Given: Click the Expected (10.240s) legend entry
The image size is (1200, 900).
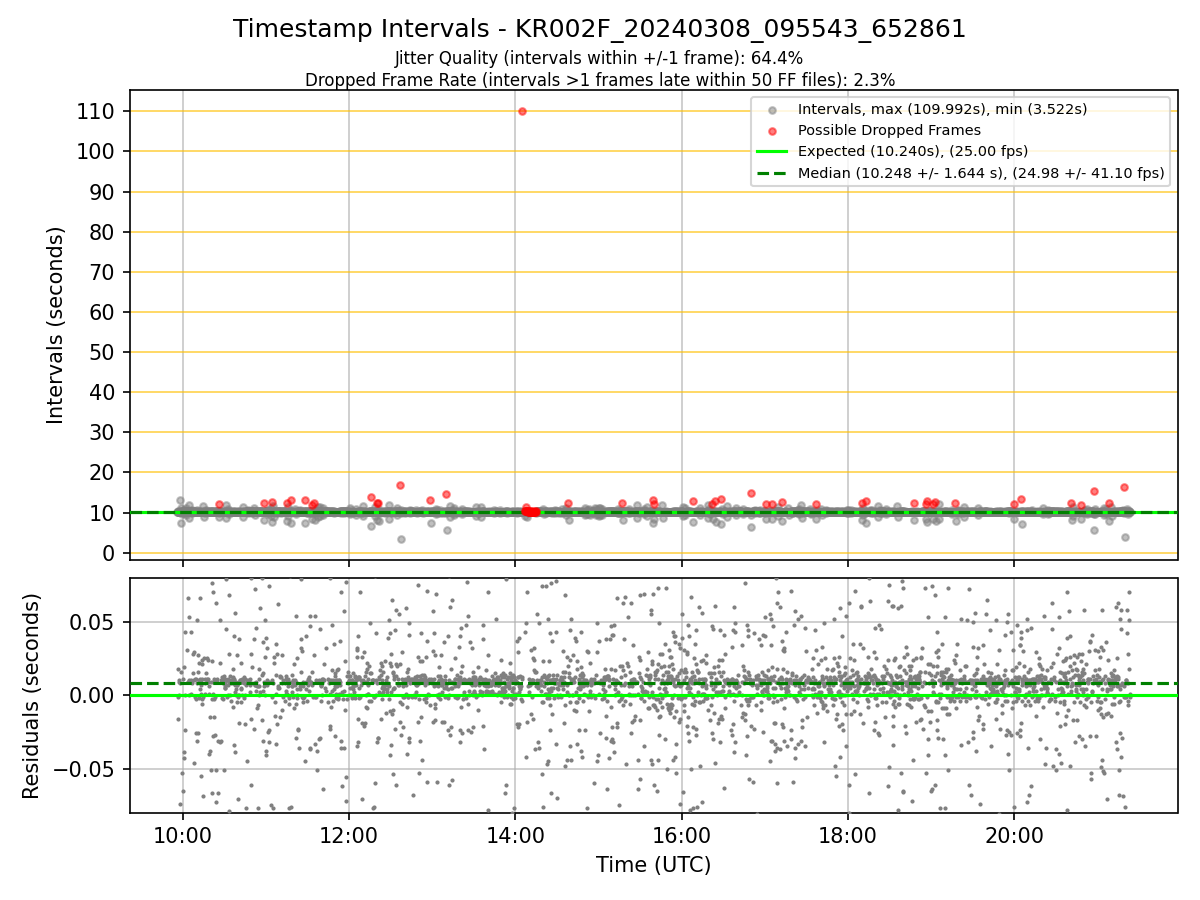Looking at the screenshot, I should 892,151.
